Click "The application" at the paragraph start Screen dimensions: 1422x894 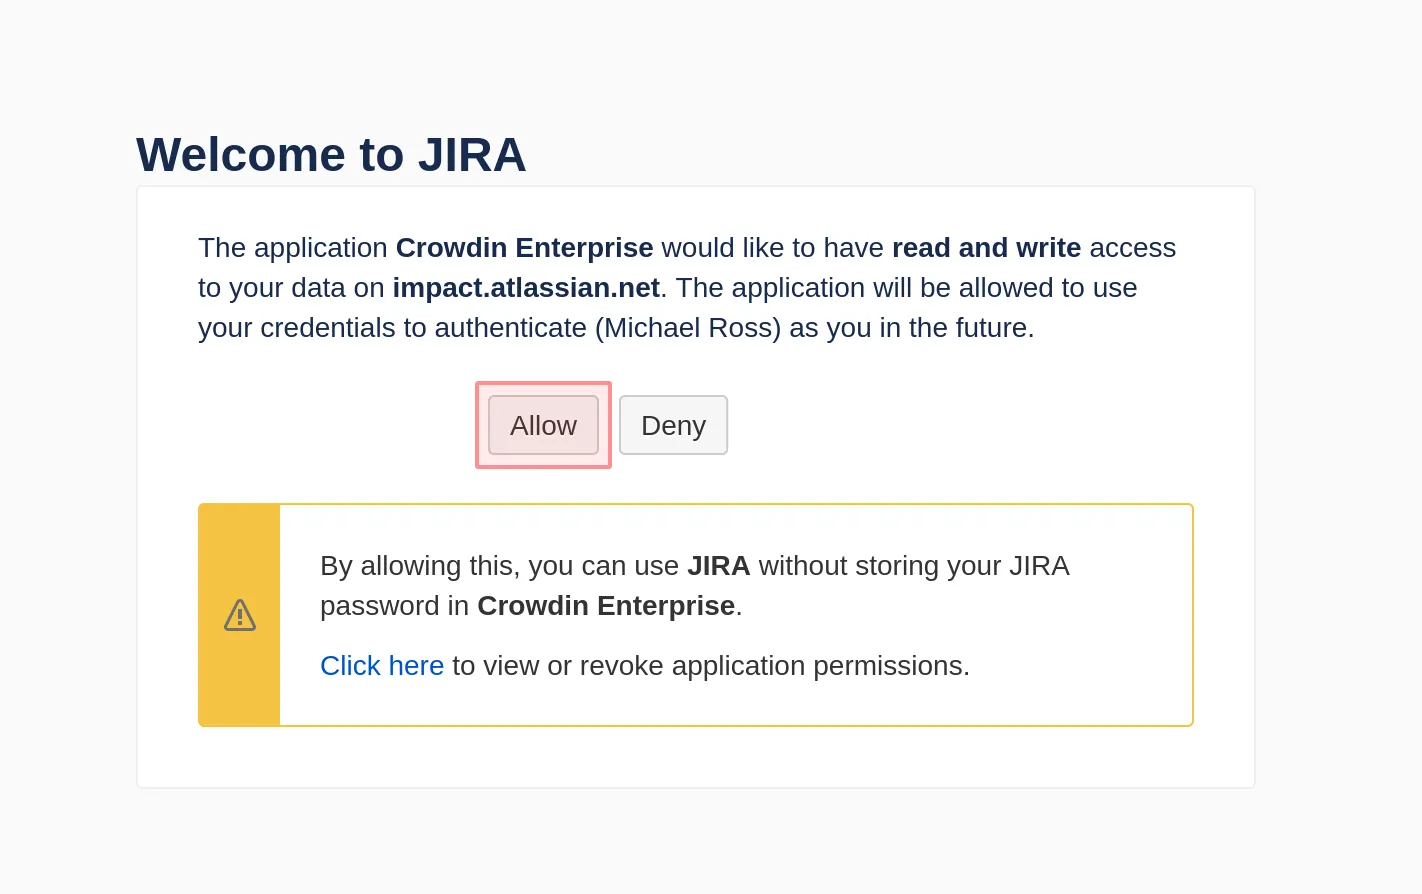pos(292,248)
